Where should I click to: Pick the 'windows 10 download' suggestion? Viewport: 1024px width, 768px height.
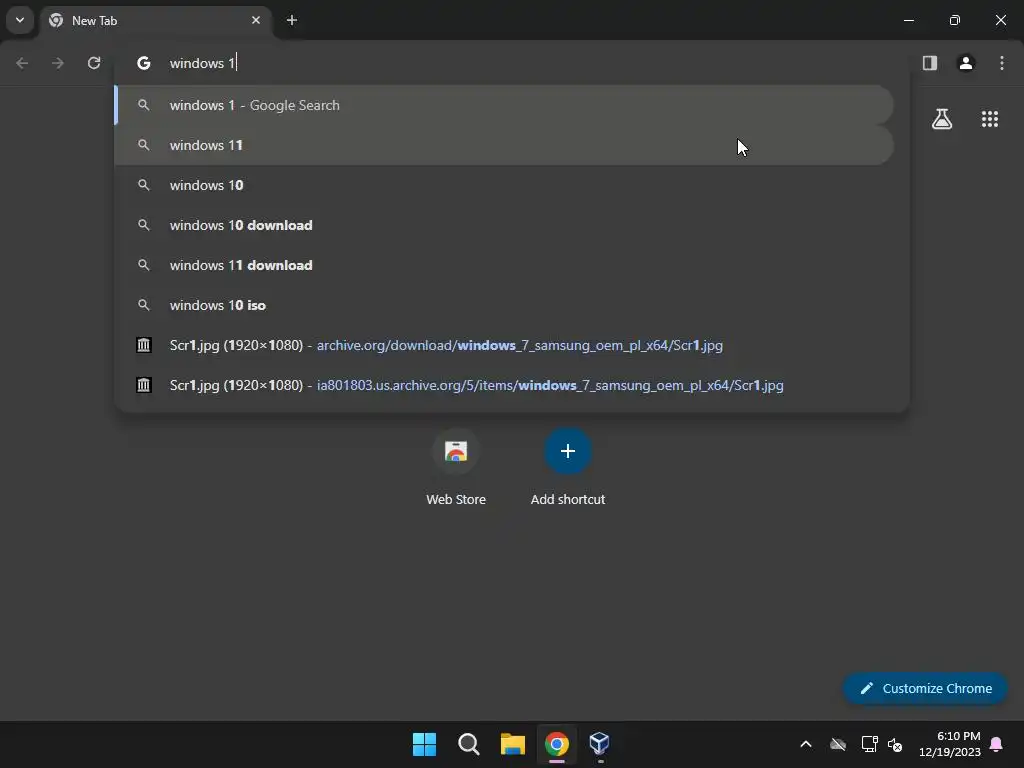click(x=504, y=225)
